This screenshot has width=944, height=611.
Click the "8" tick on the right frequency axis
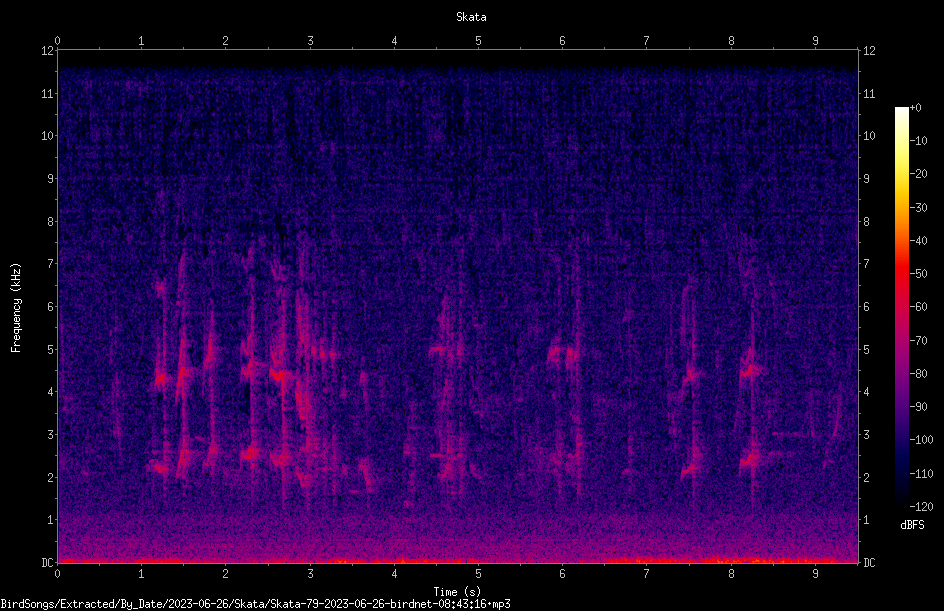(x=866, y=221)
